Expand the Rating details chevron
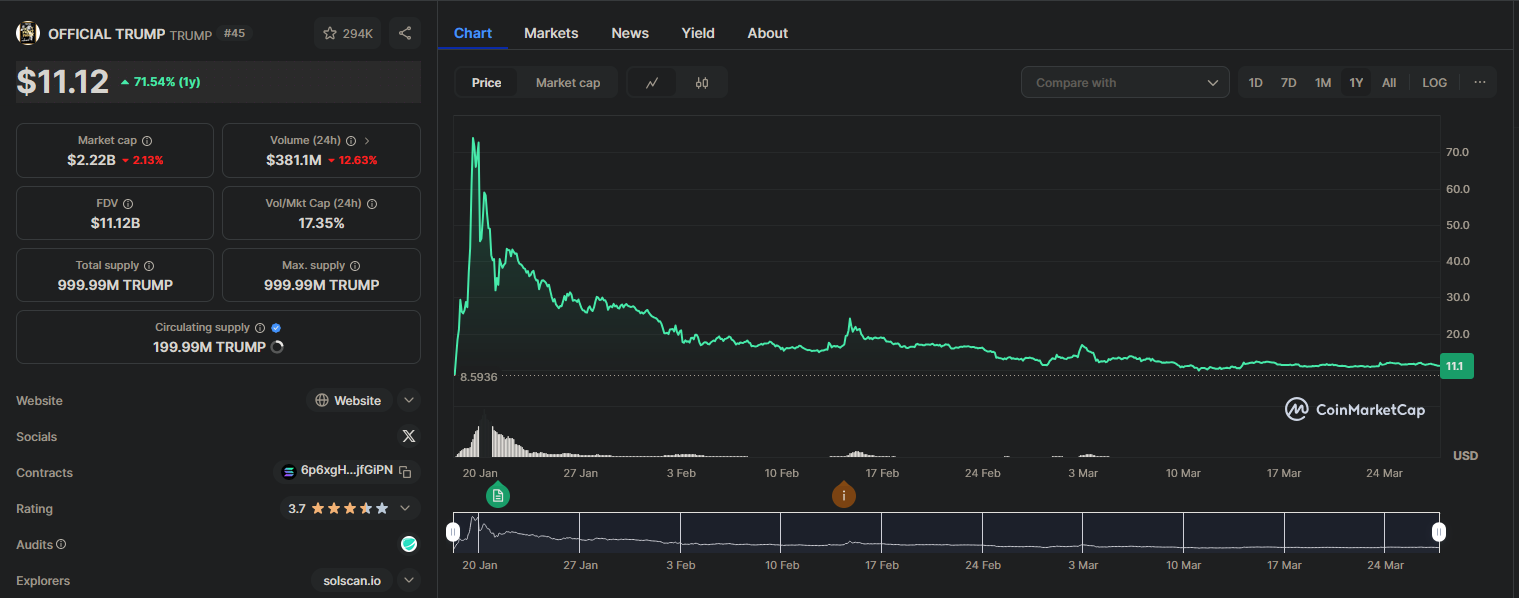 405,508
